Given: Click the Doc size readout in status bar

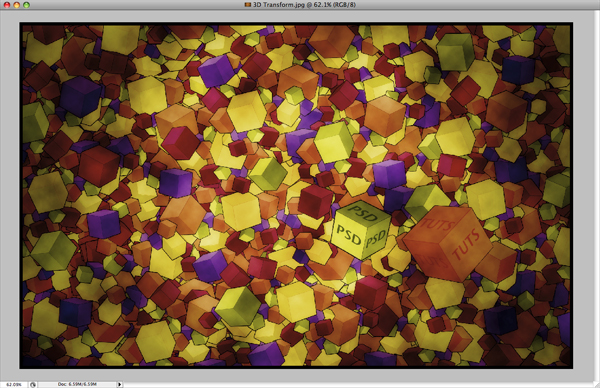Looking at the screenshot, I should click(x=77, y=384).
